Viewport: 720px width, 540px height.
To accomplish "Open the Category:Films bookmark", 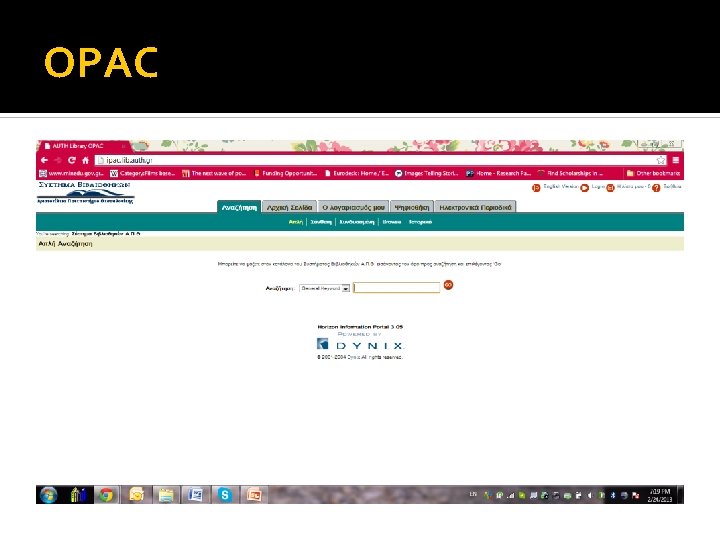I will (x=143, y=173).
